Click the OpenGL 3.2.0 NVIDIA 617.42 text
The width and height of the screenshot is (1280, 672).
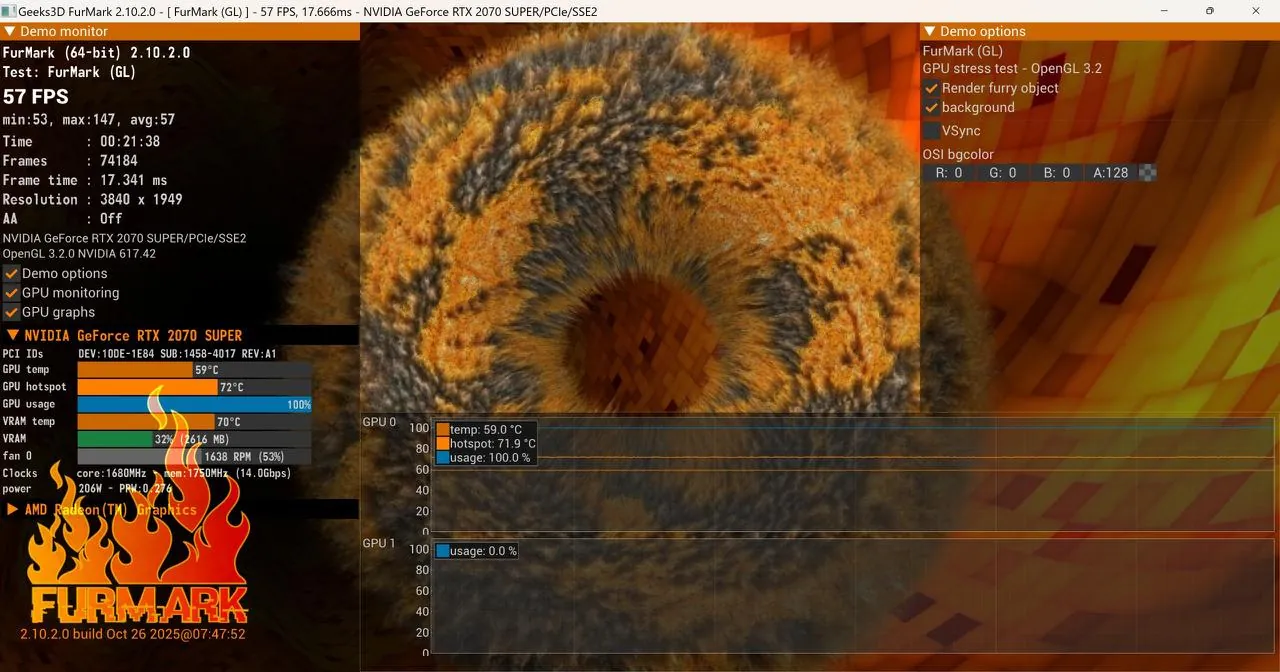click(80, 254)
